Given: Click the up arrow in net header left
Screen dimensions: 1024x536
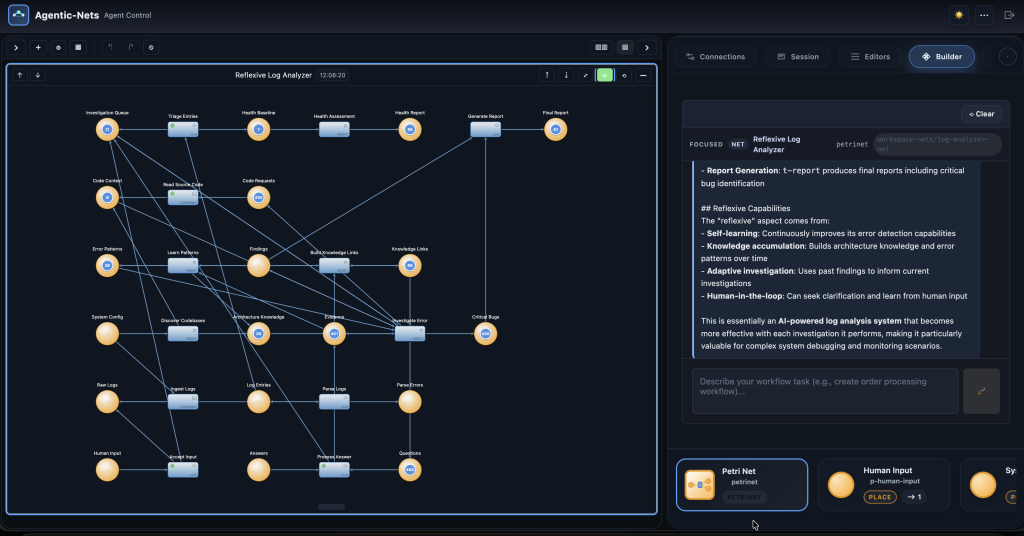Looking at the screenshot, I should (19, 75).
